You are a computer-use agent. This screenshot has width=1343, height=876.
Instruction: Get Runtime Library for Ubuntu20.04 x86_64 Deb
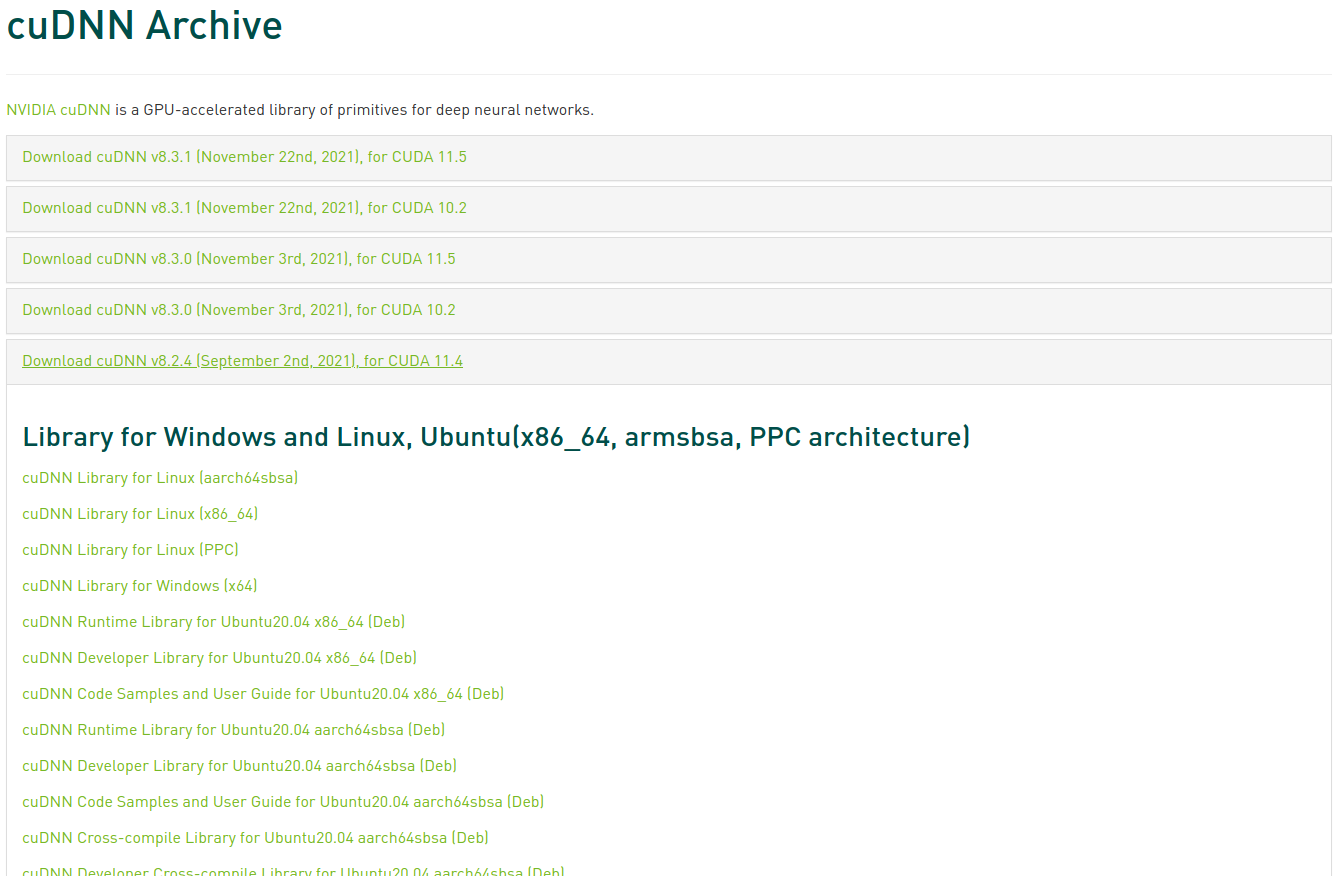click(x=213, y=622)
